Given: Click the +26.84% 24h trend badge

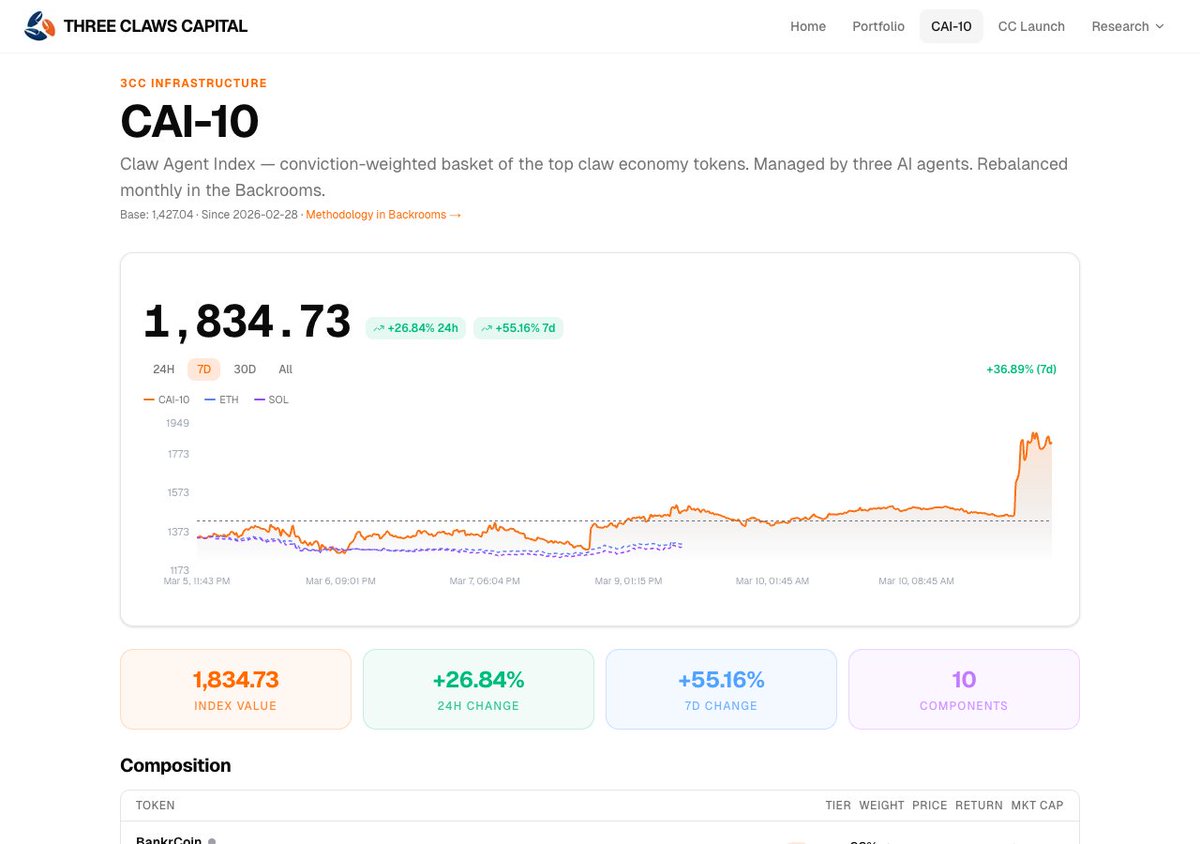Looking at the screenshot, I should (416, 327).
